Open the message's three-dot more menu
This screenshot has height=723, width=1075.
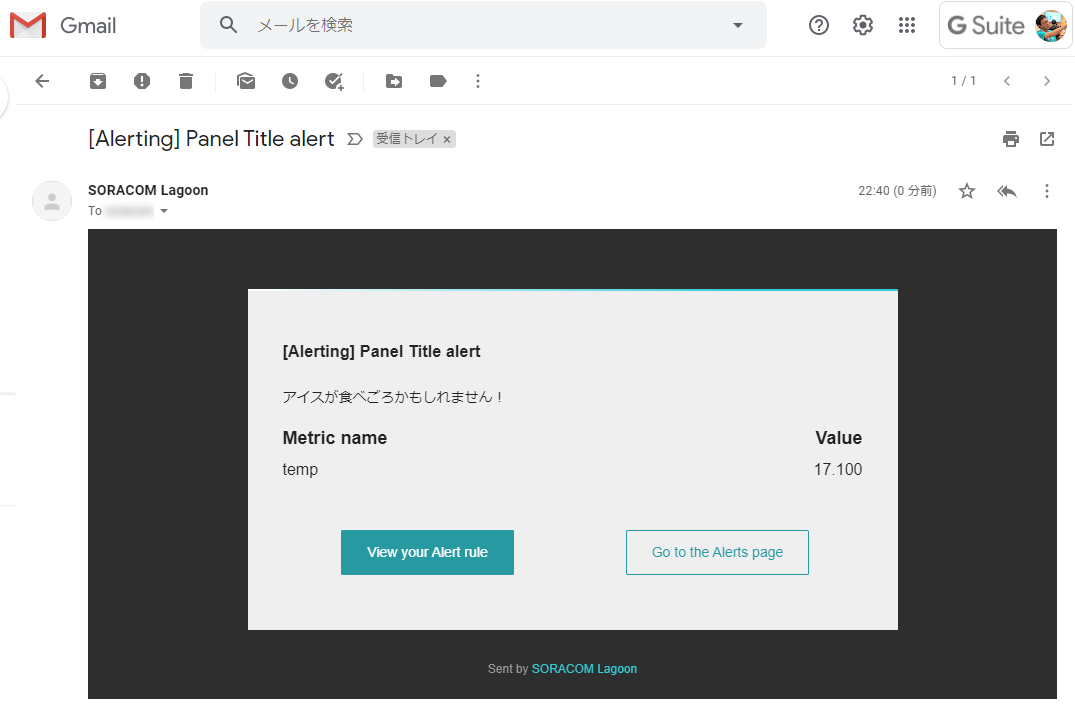coord(1047,191)
